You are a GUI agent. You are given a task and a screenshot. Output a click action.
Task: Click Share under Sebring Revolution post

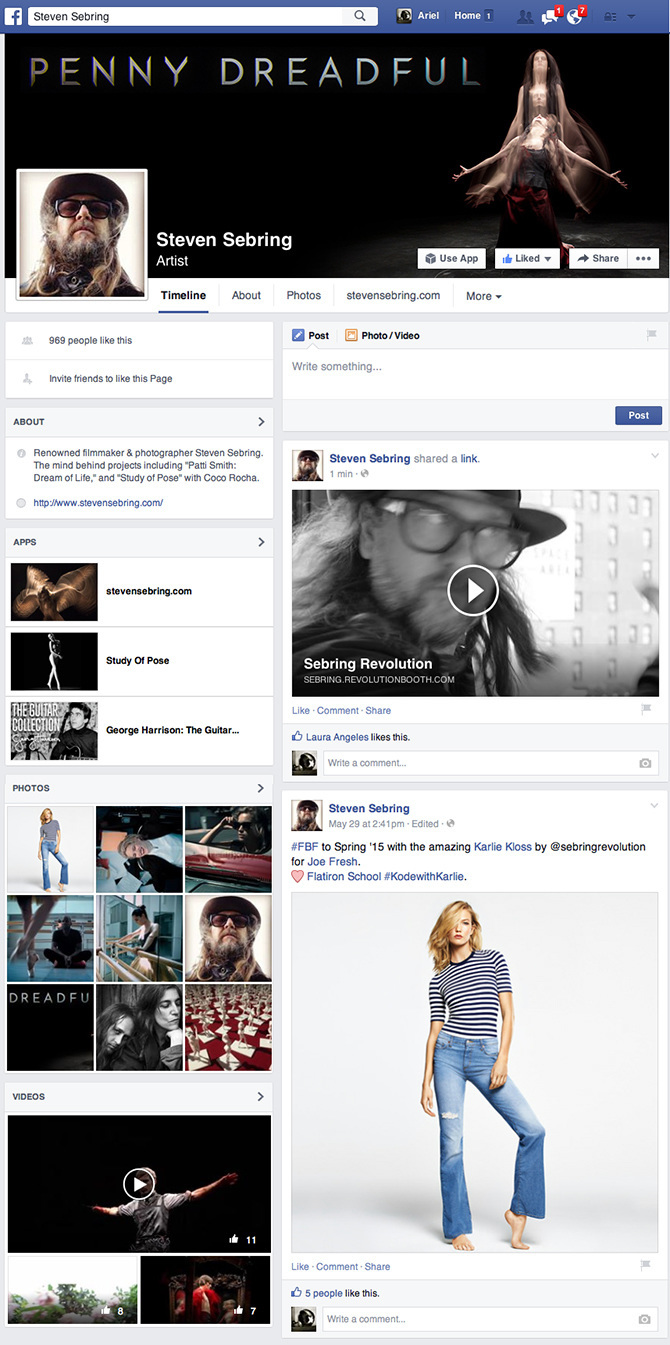click(x=378, y=710)
